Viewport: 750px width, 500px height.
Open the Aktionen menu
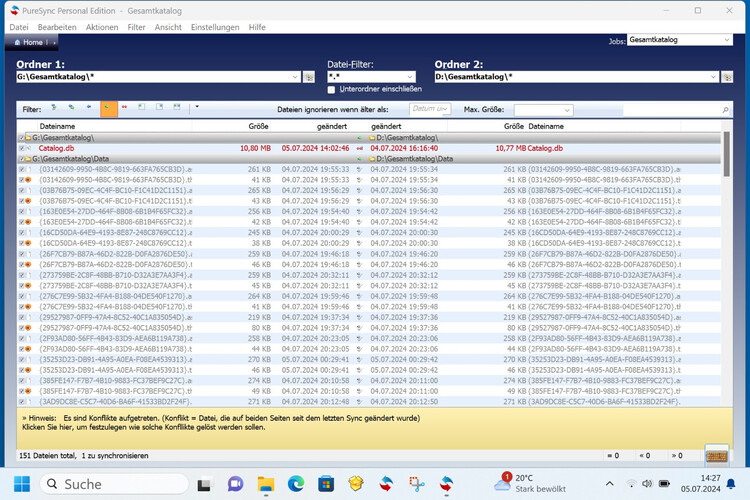point(102,27)
